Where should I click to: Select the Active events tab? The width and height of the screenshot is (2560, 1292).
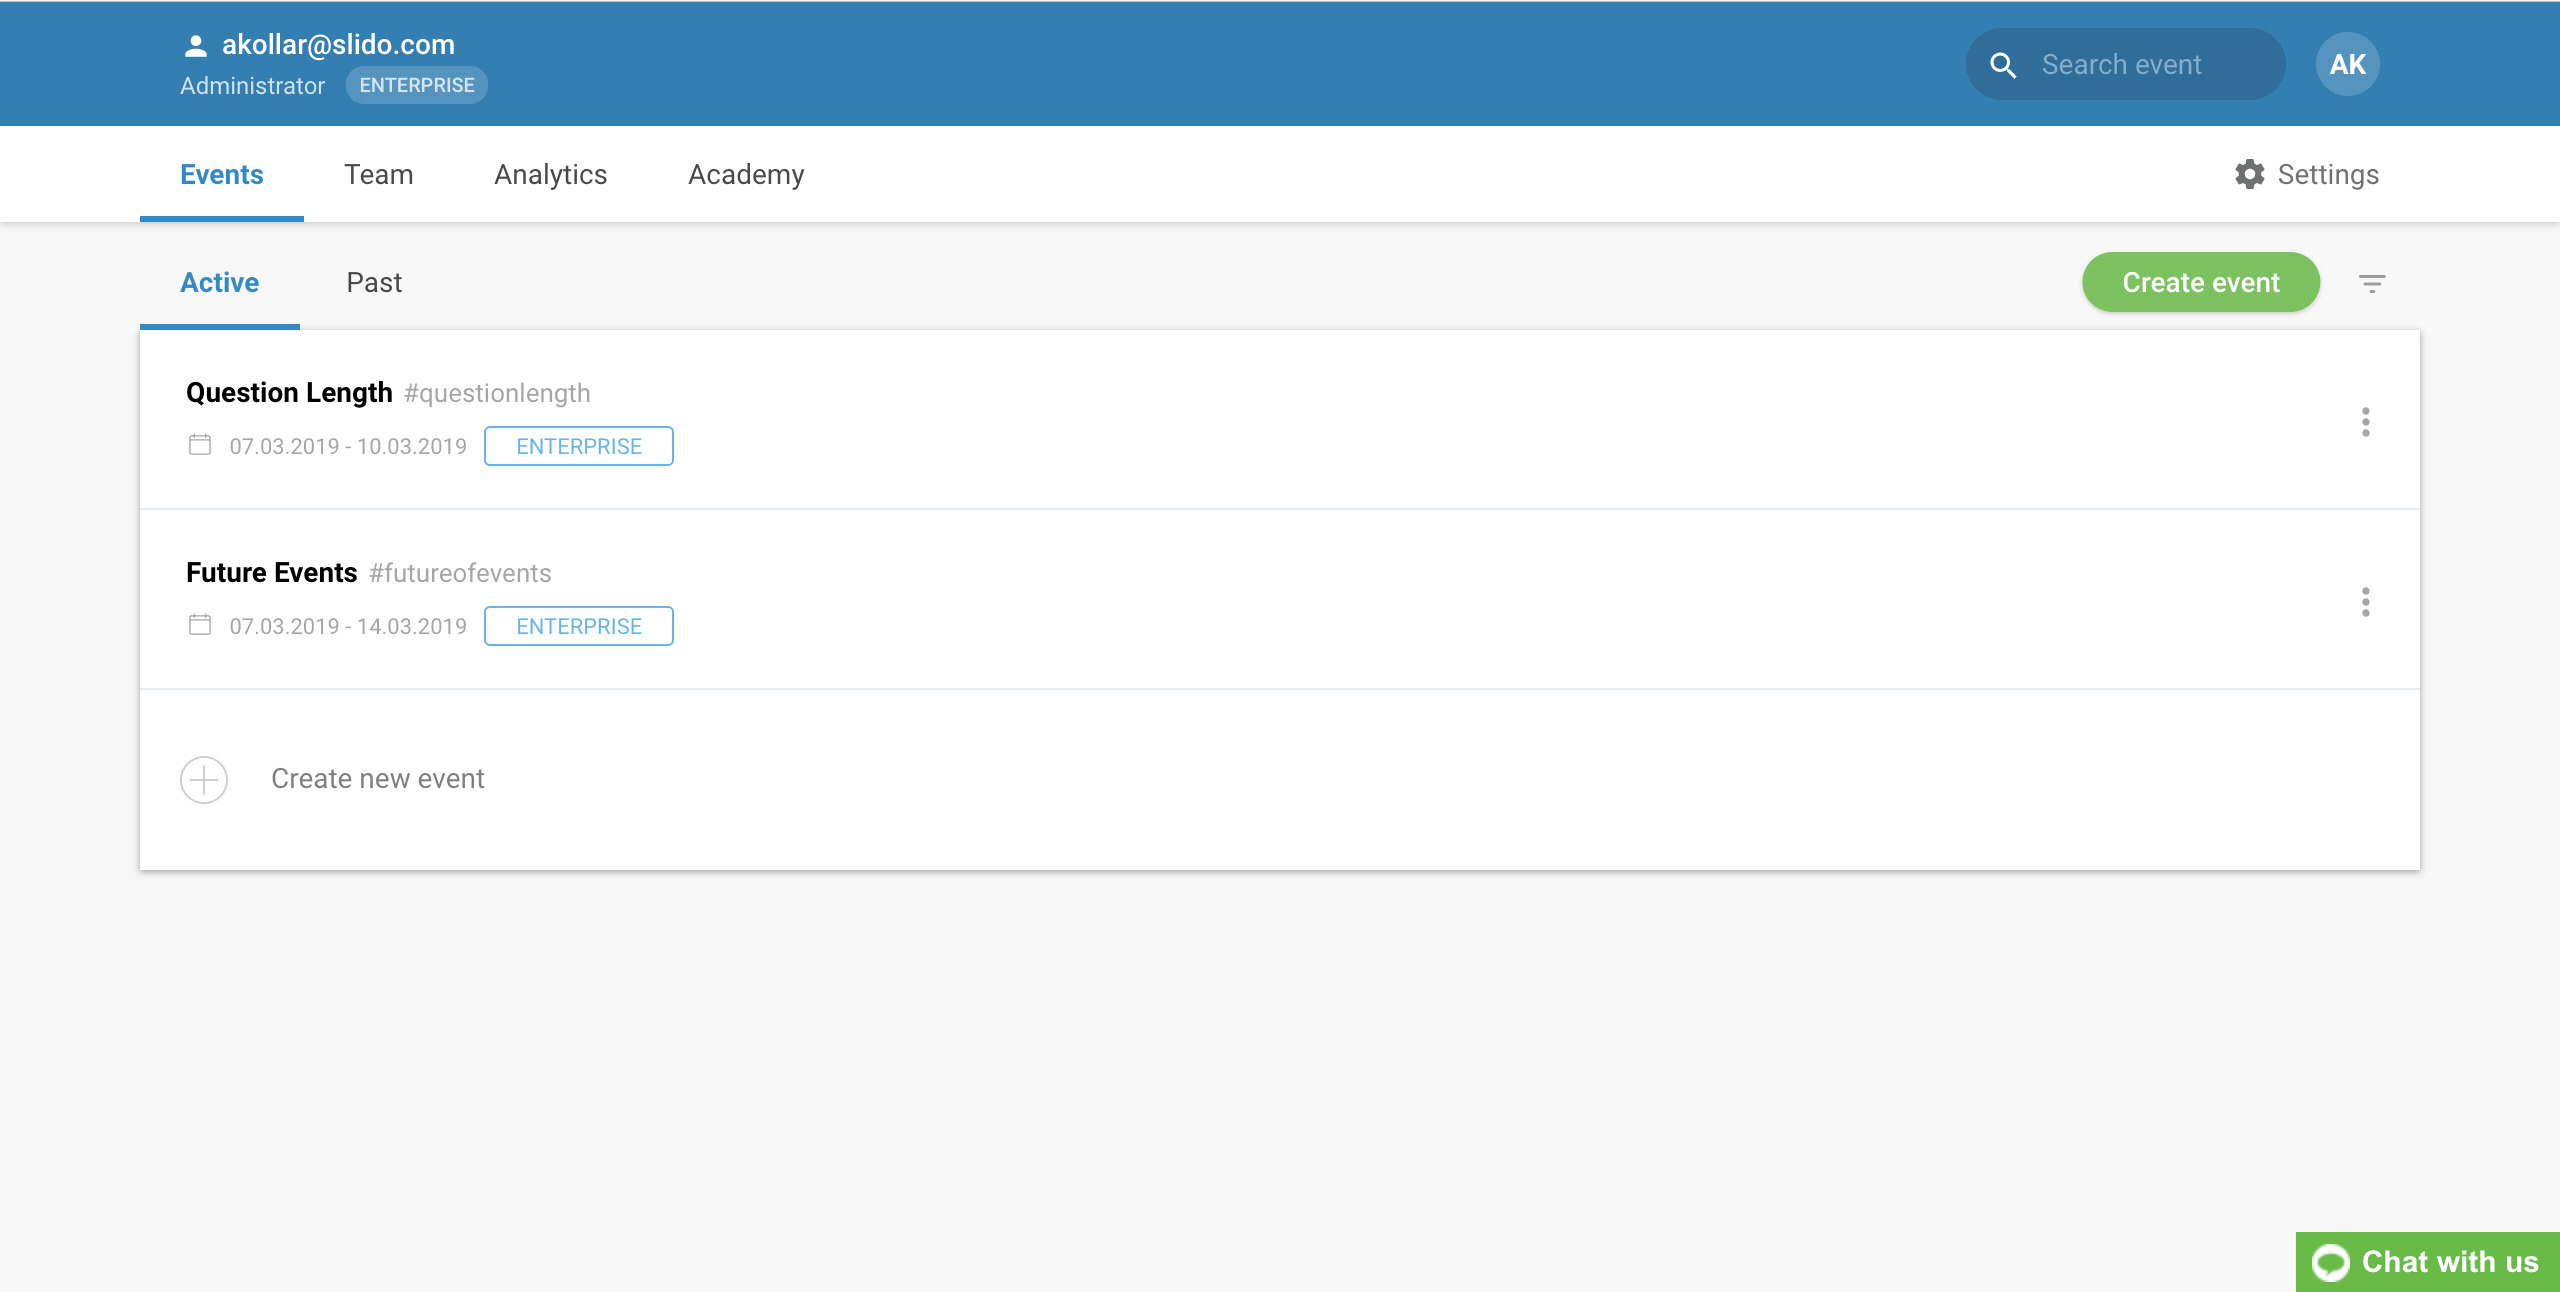(x=219, y=283)
